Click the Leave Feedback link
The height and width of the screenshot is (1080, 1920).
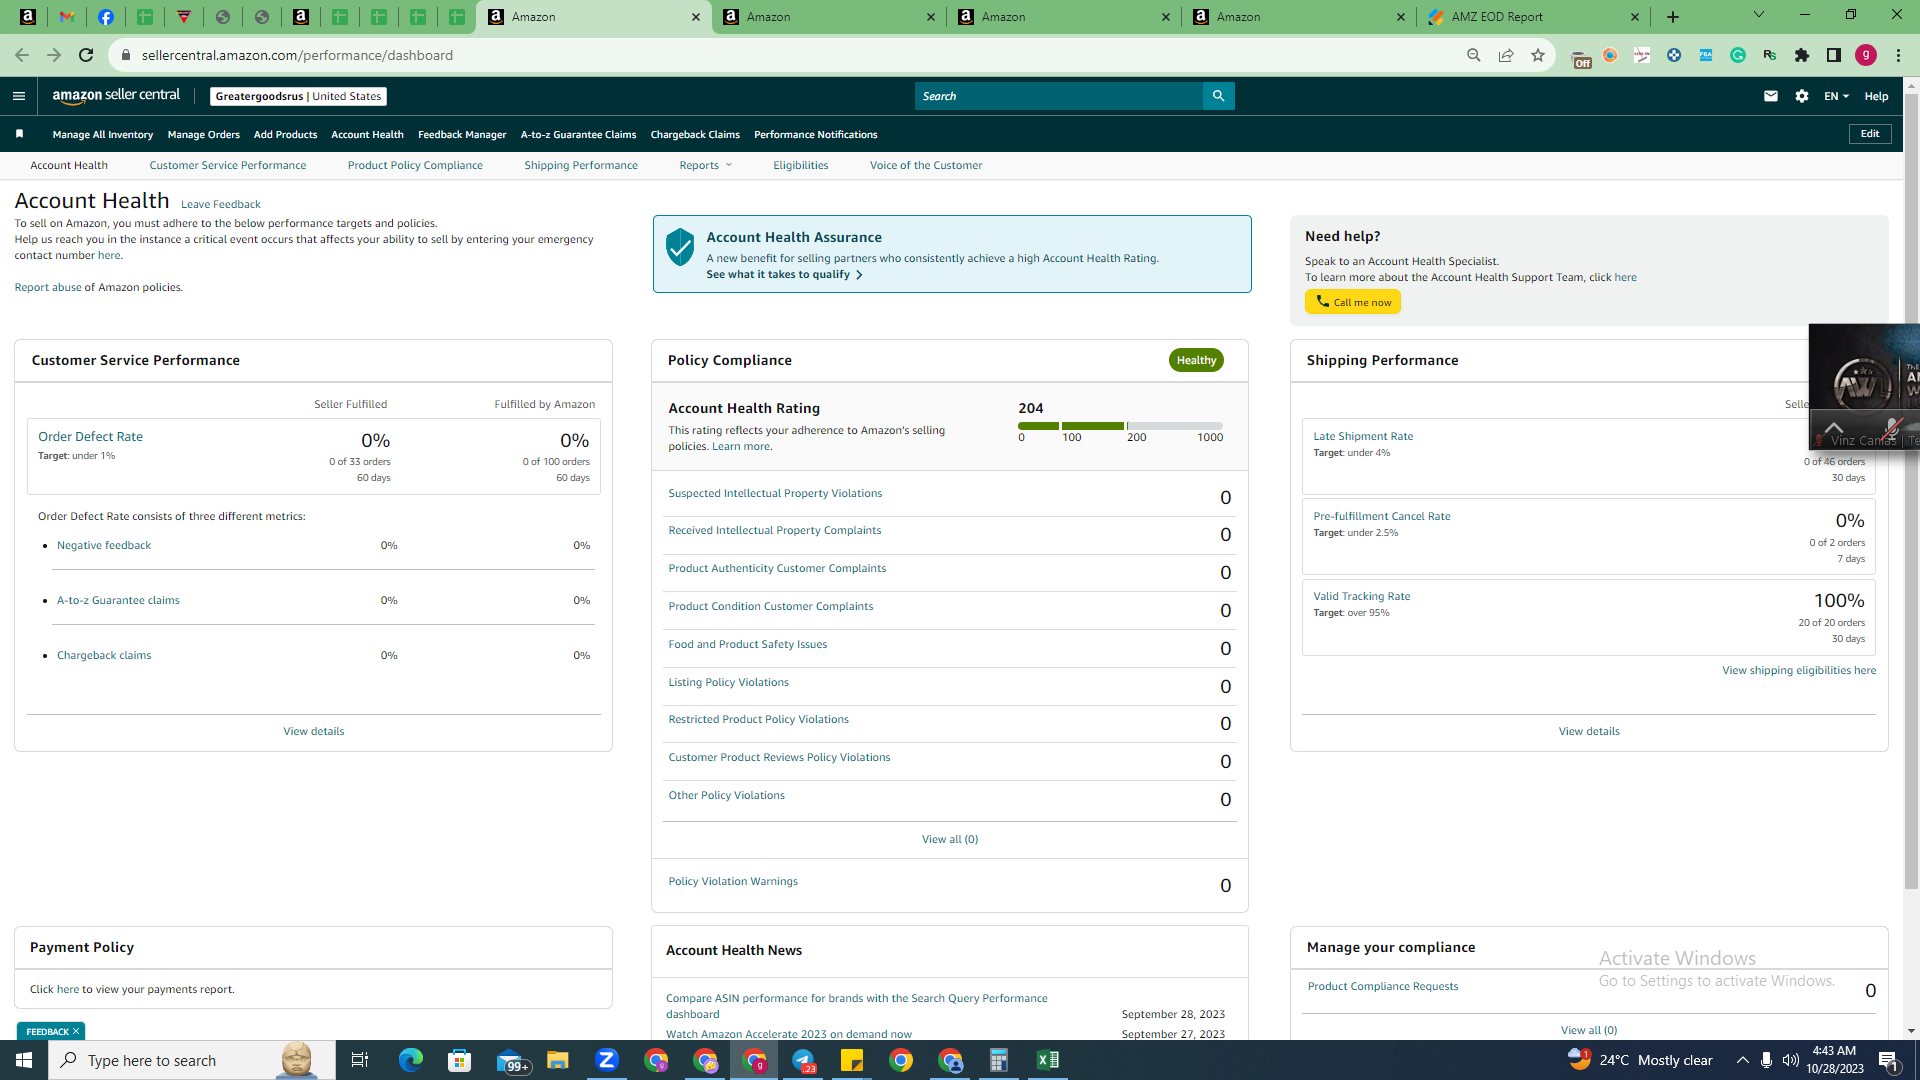pos(221,204)
